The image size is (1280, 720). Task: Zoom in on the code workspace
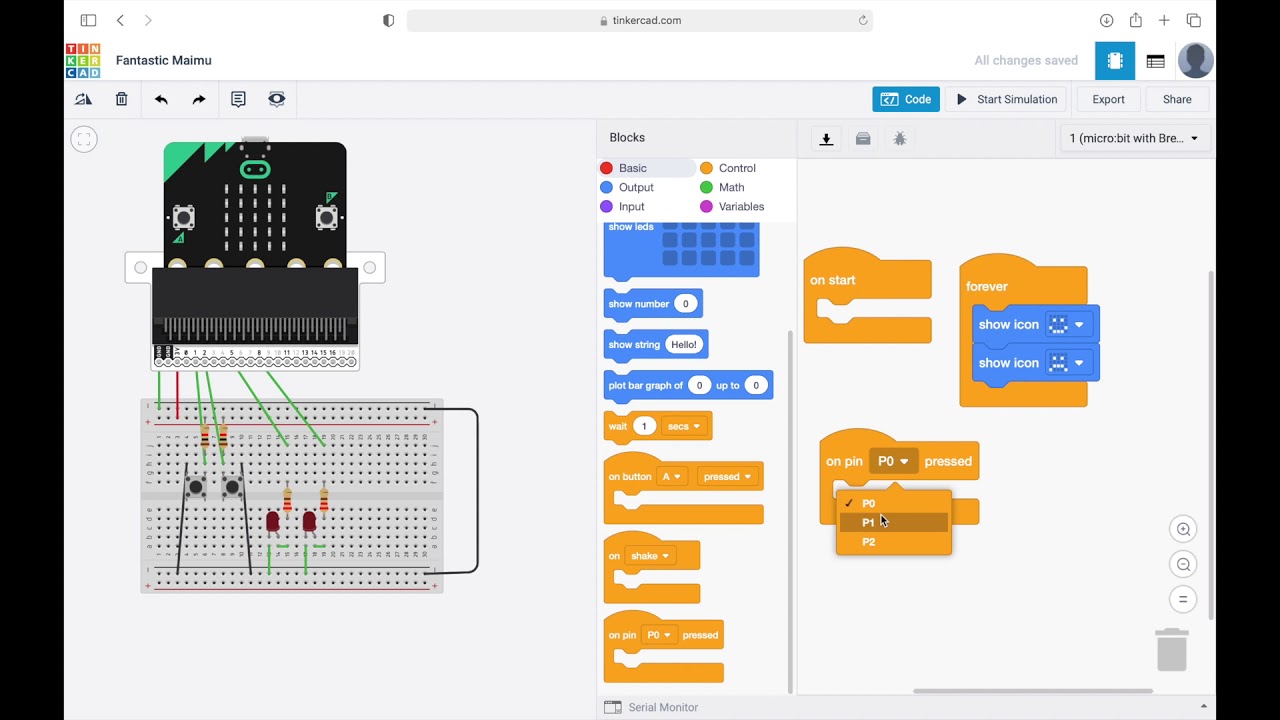pos(1183,529)
